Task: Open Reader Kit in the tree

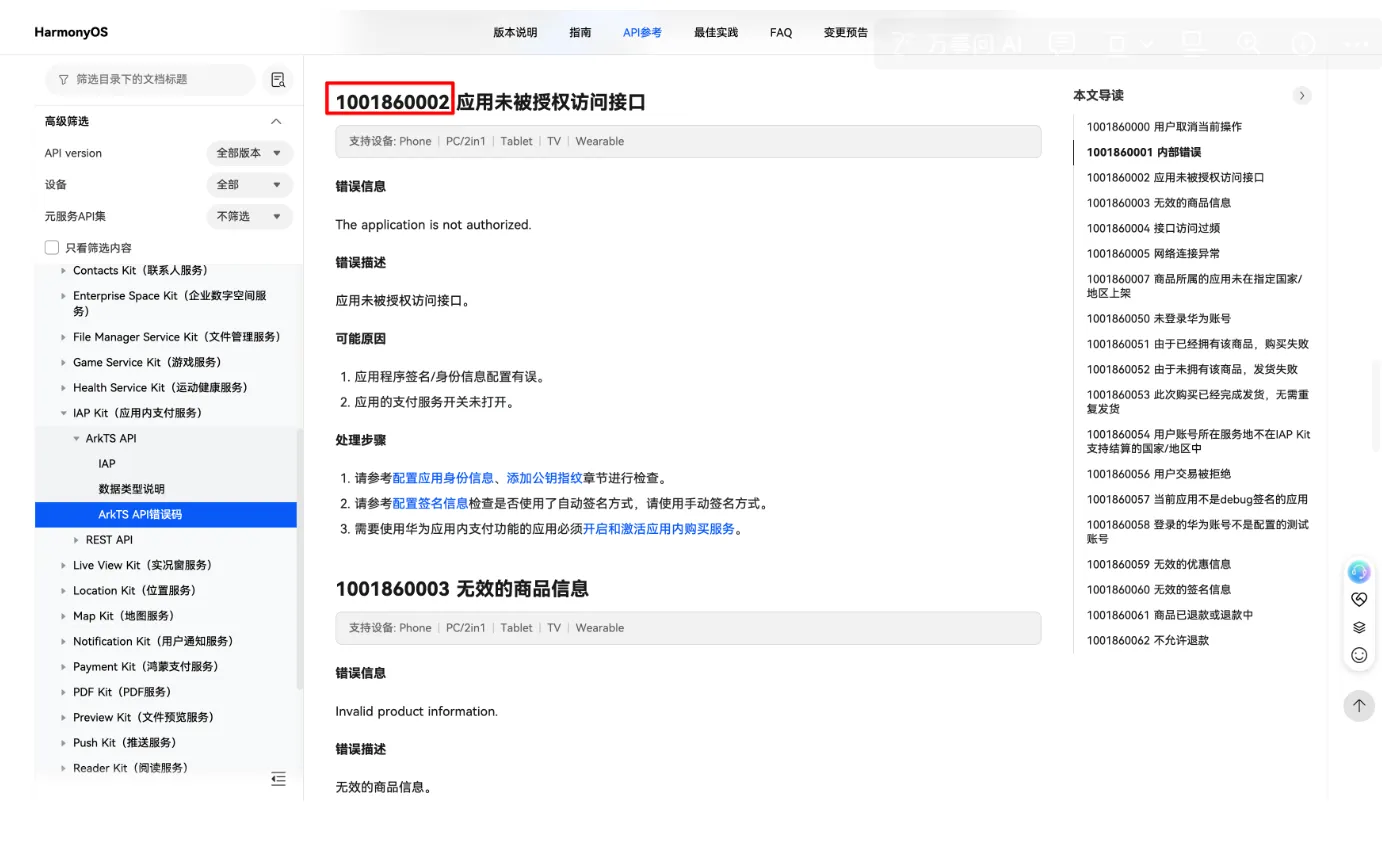Action: tap(130, 768)
